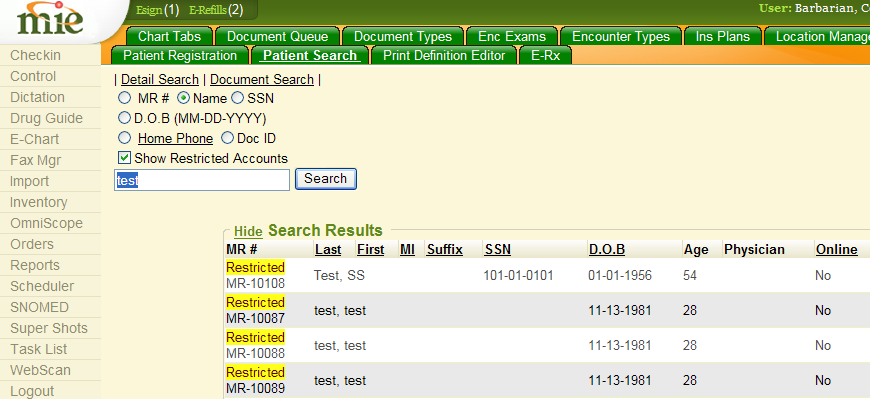The image size is (870, 399).
Task: Switch to the Location Manager tab
Action: (817, 37)
